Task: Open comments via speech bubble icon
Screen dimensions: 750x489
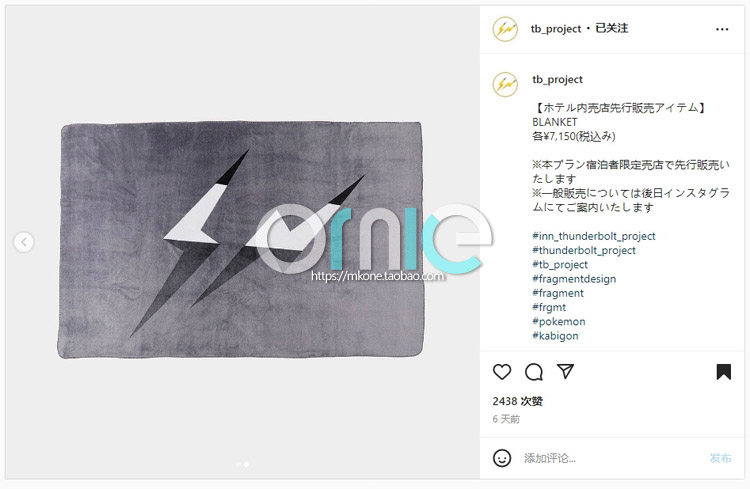Action: 533,372
